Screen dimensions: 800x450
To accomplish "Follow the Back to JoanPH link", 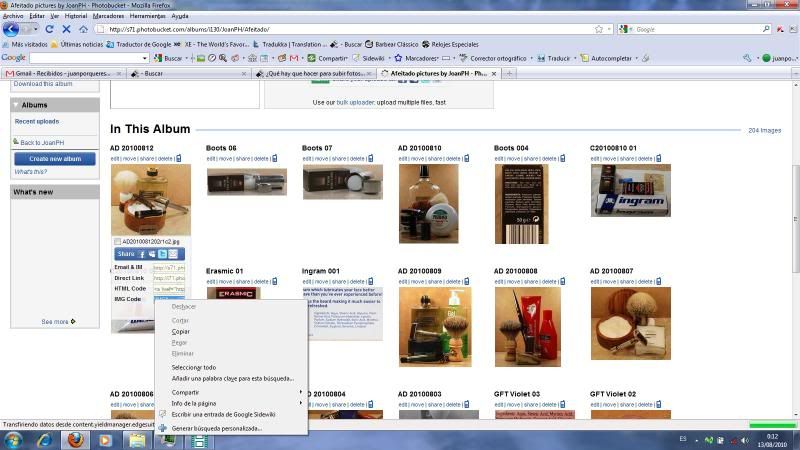I will coord(42,143).
